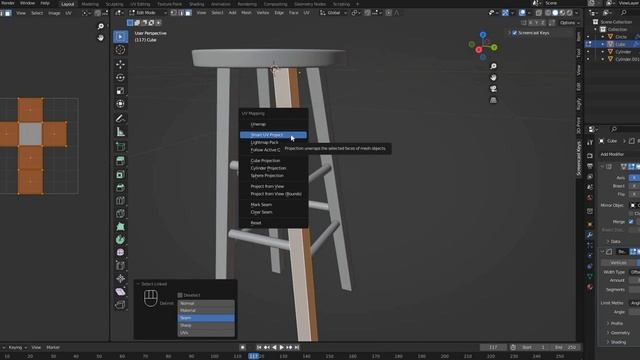
Task: Switch perspective/orthographic with the grid icon
Action: pyautogui.click(x=493, y=100)
